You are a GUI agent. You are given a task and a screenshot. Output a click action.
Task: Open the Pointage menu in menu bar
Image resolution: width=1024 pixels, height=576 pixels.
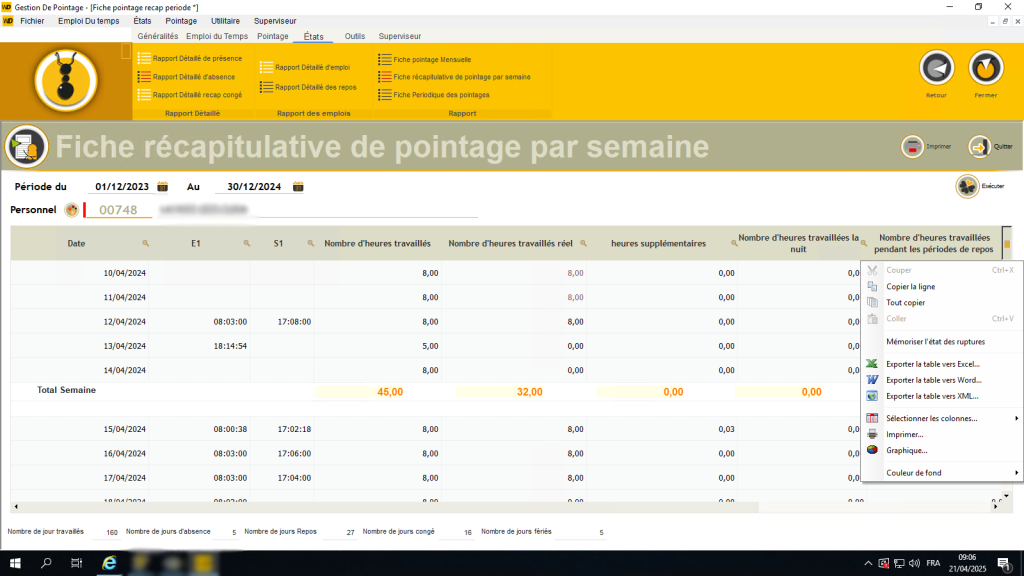pos(180,20)
